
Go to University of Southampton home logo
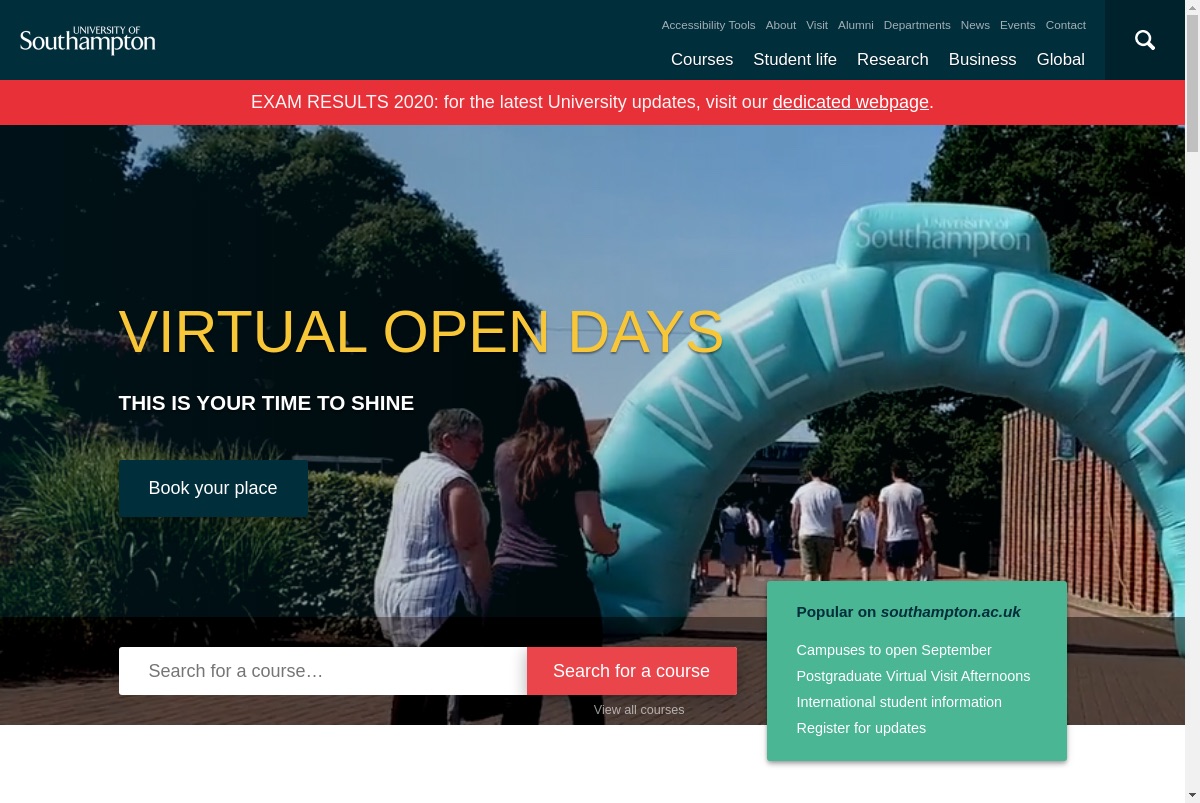click(x=88, y=40)
